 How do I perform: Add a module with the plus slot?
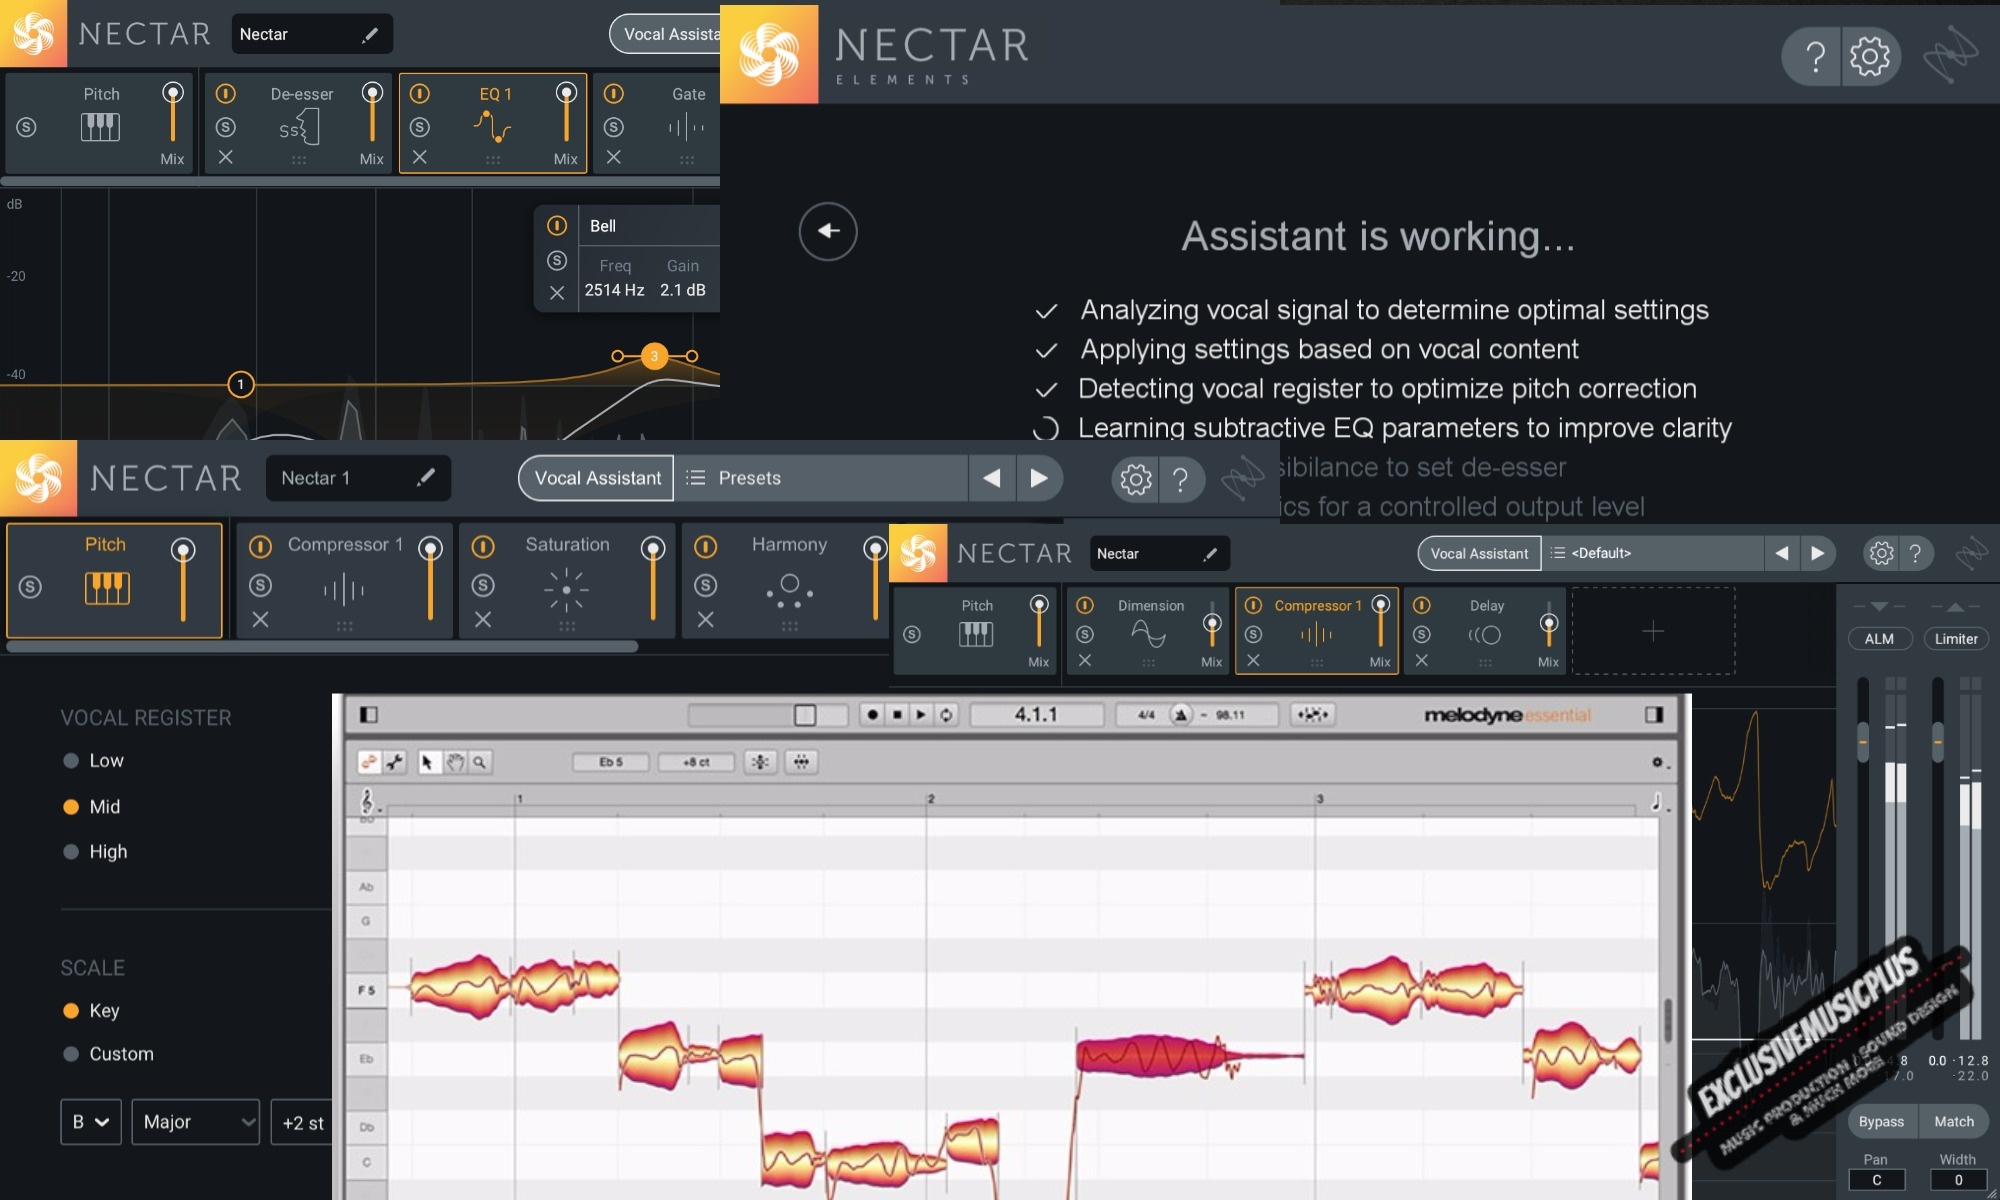pyautogui.click(x=1653, y=631)
